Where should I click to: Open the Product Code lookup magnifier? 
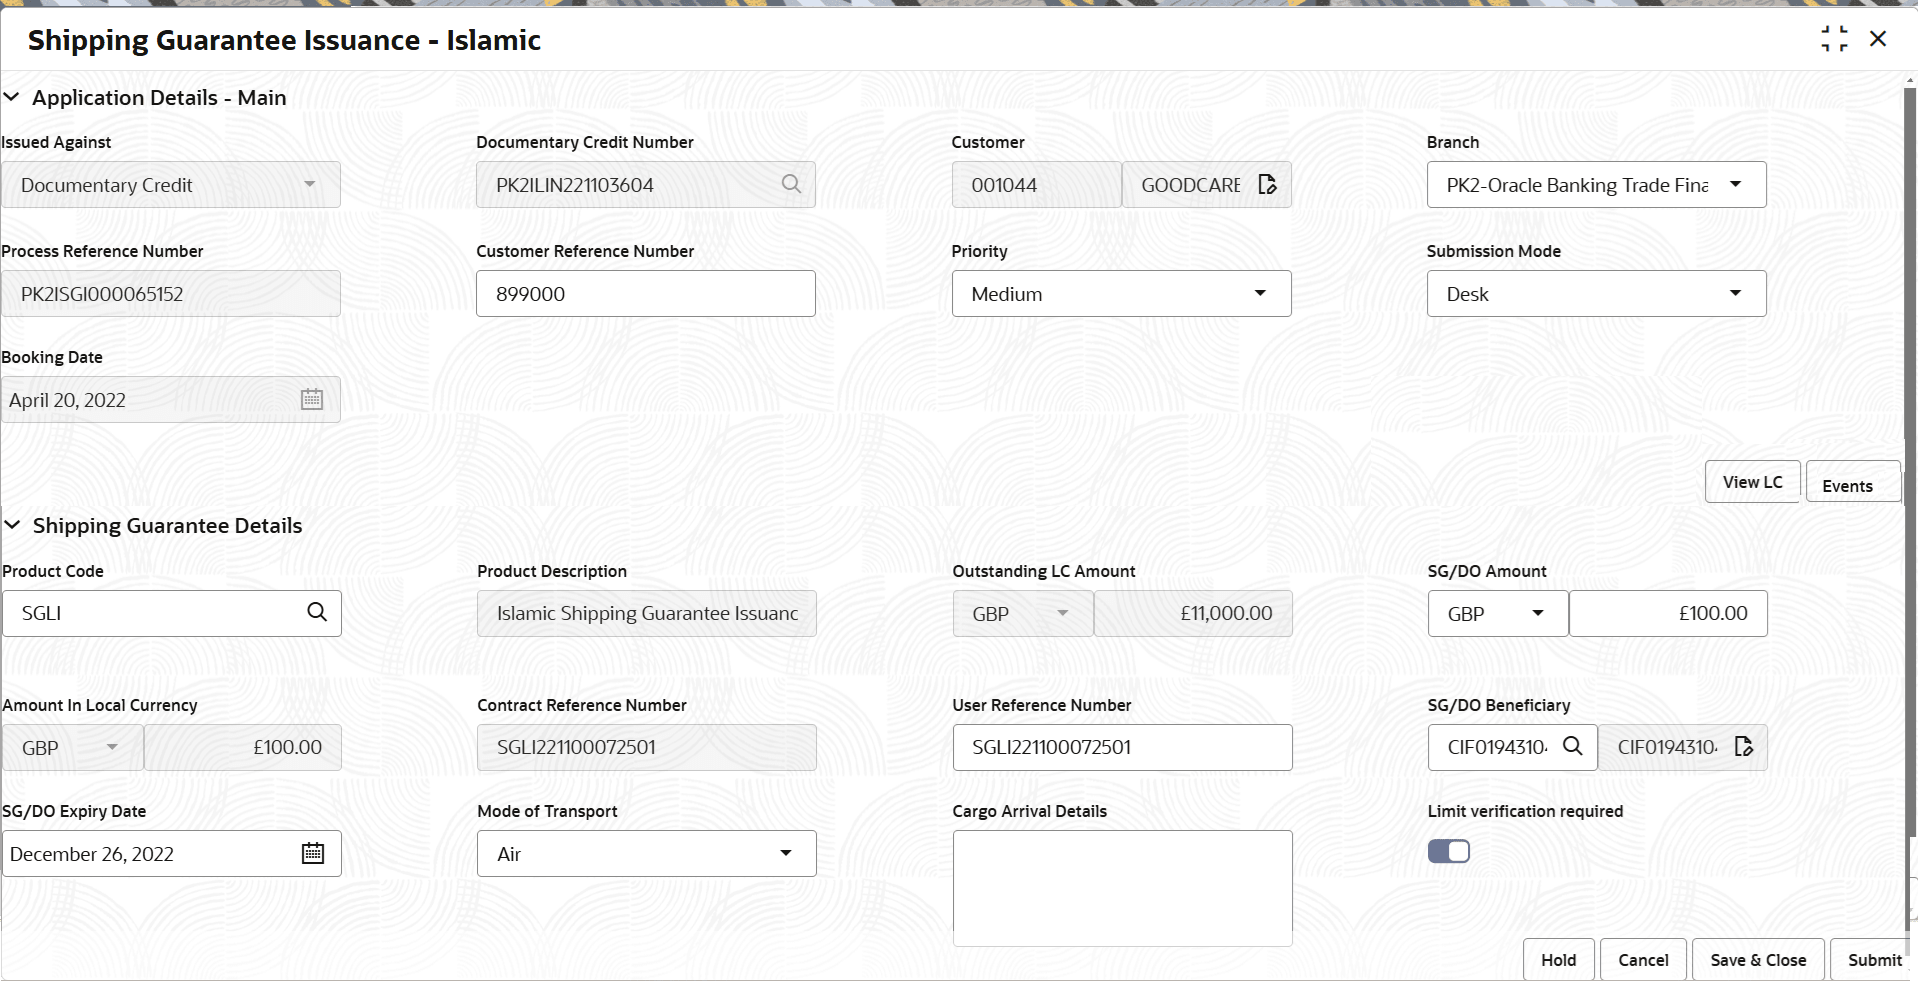(317, 612)
